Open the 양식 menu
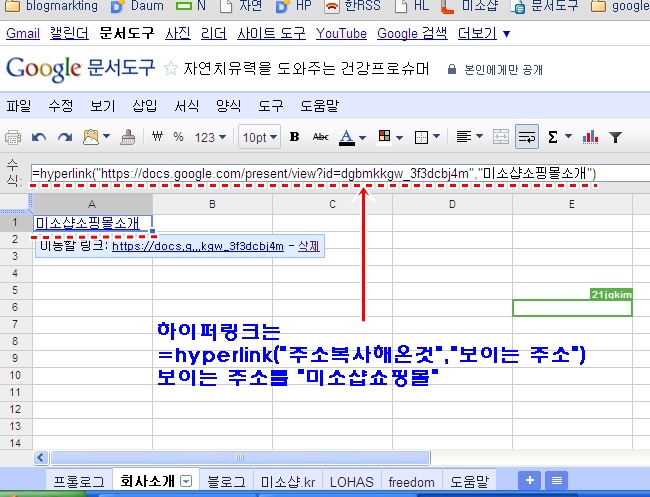The width and height of the screenshot is (650, 497). click(x=228, y=106)
